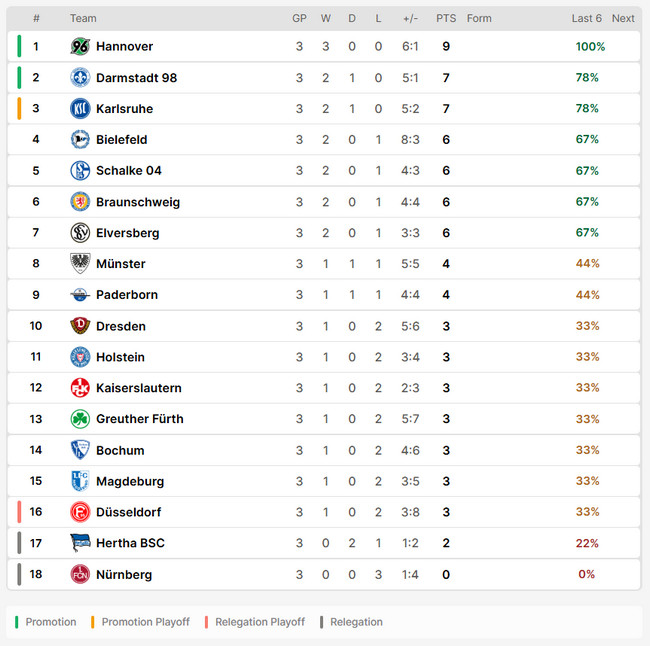This screenshot has height=646, width=650.
Task: Open the Braunschweig crest icon
Action: (x=80, y=201)
